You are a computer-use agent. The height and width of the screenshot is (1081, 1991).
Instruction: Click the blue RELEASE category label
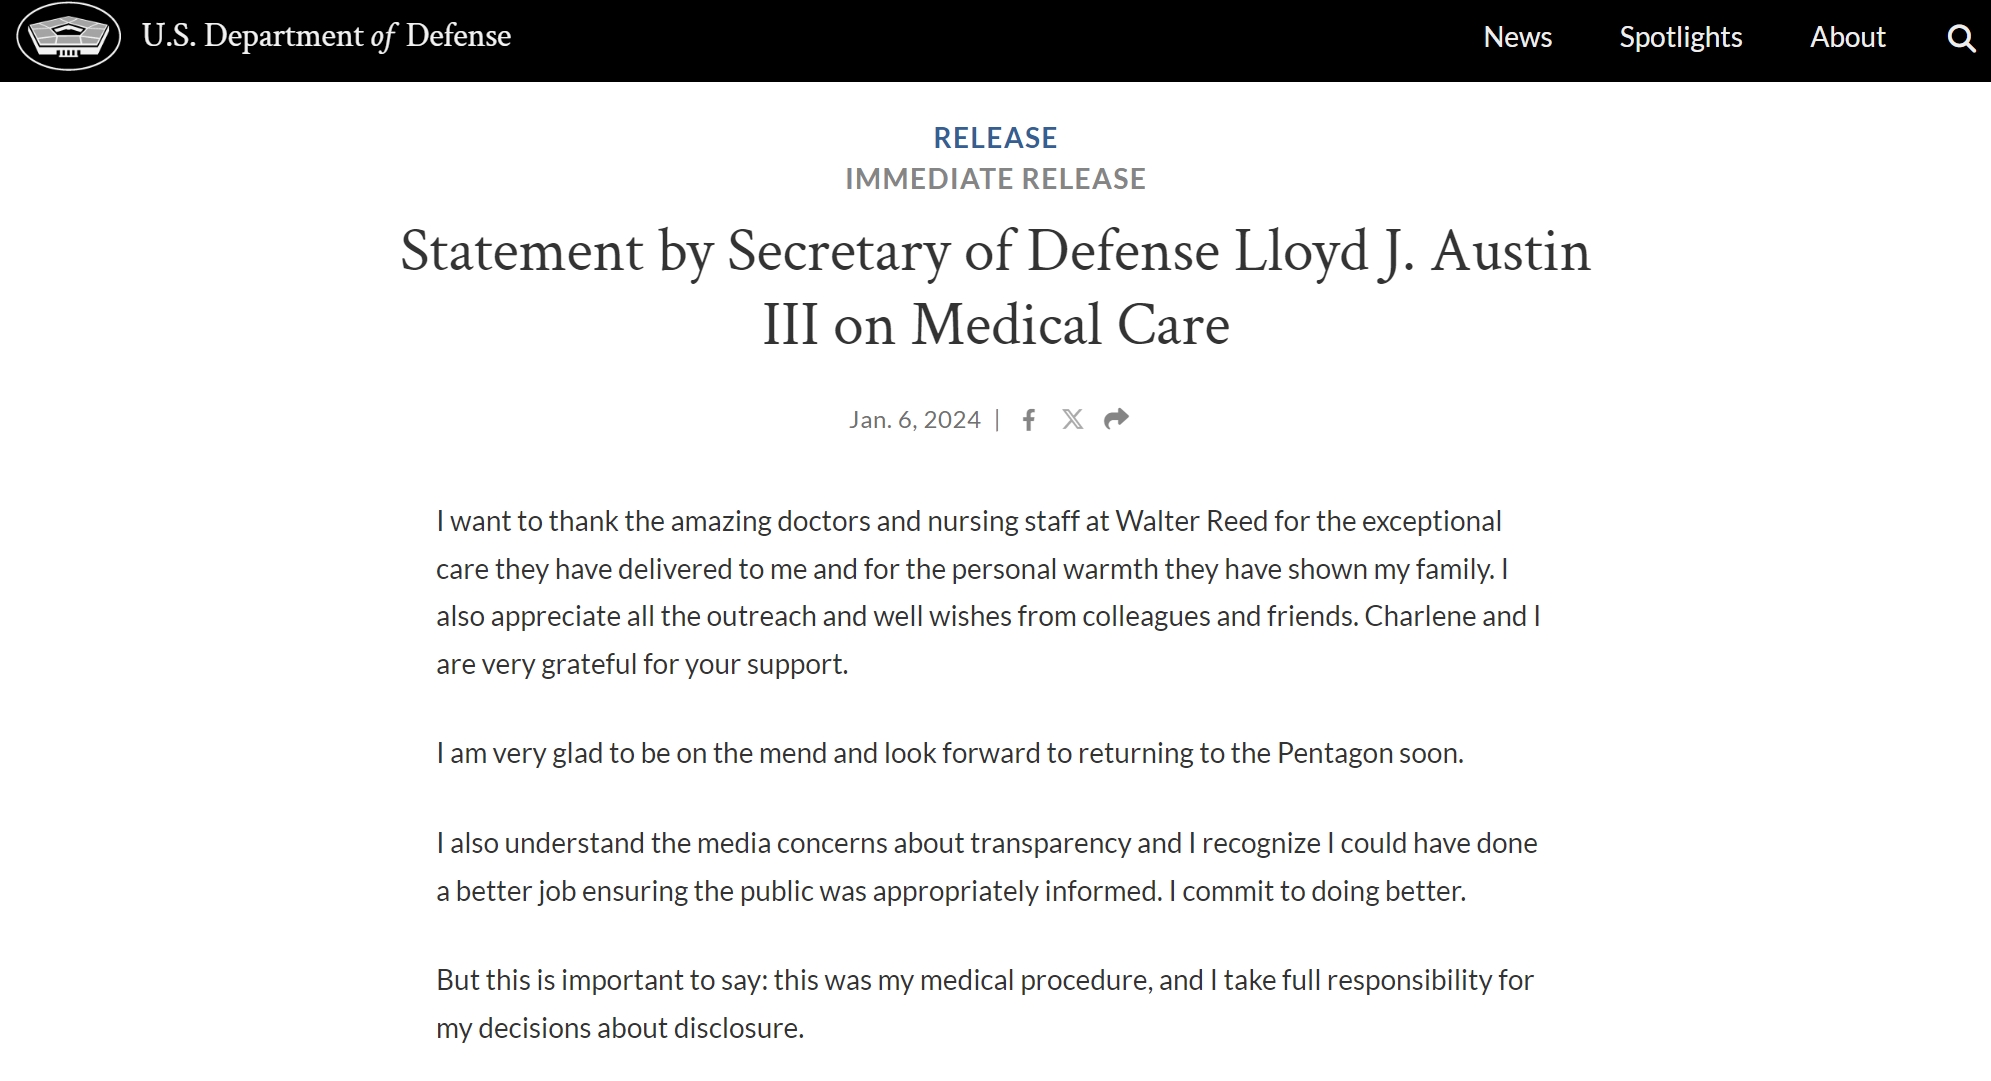(x=995, y=138)
